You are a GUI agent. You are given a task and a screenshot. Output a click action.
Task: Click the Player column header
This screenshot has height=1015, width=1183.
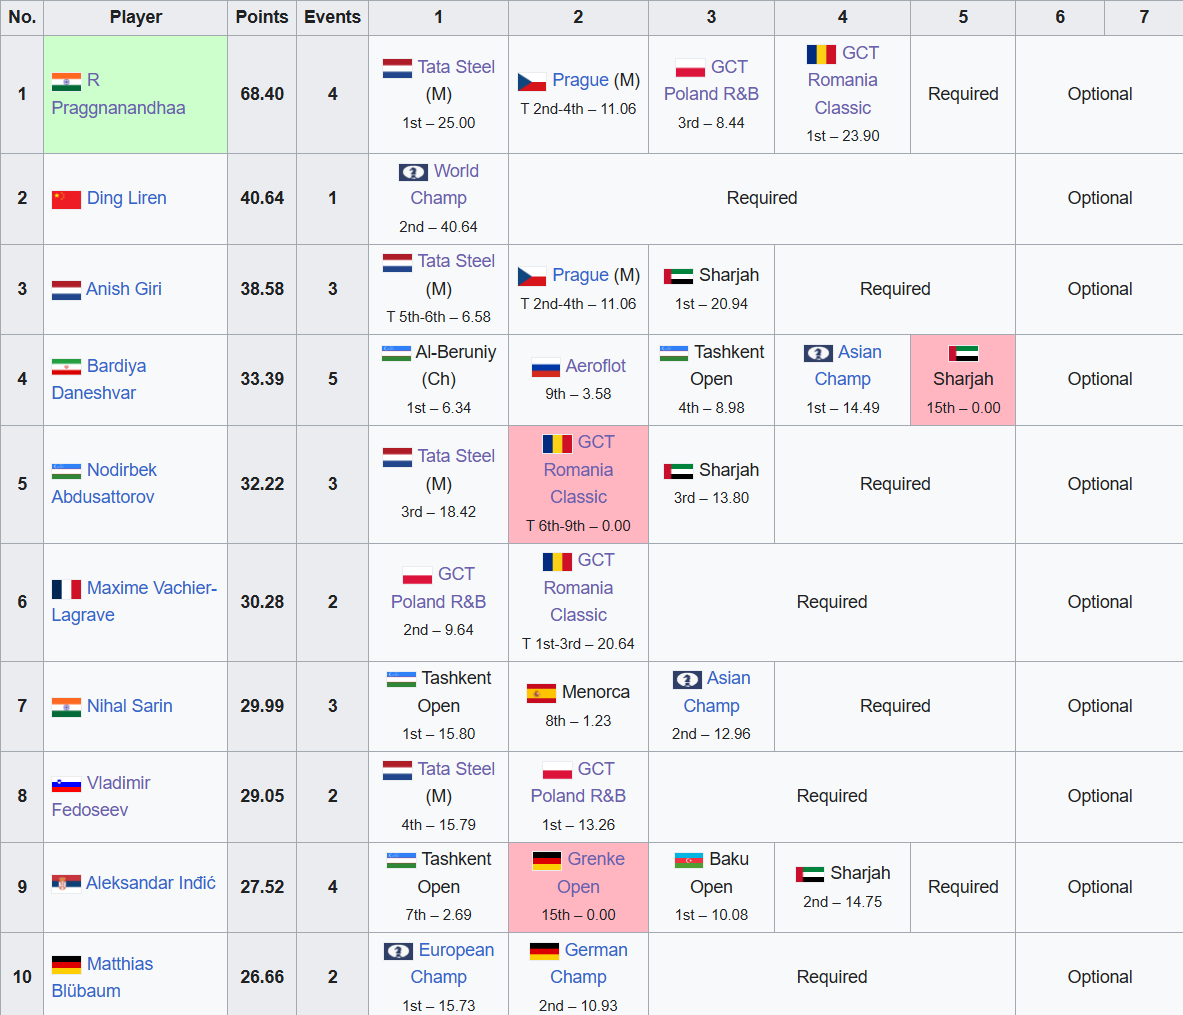click(135, 17)
